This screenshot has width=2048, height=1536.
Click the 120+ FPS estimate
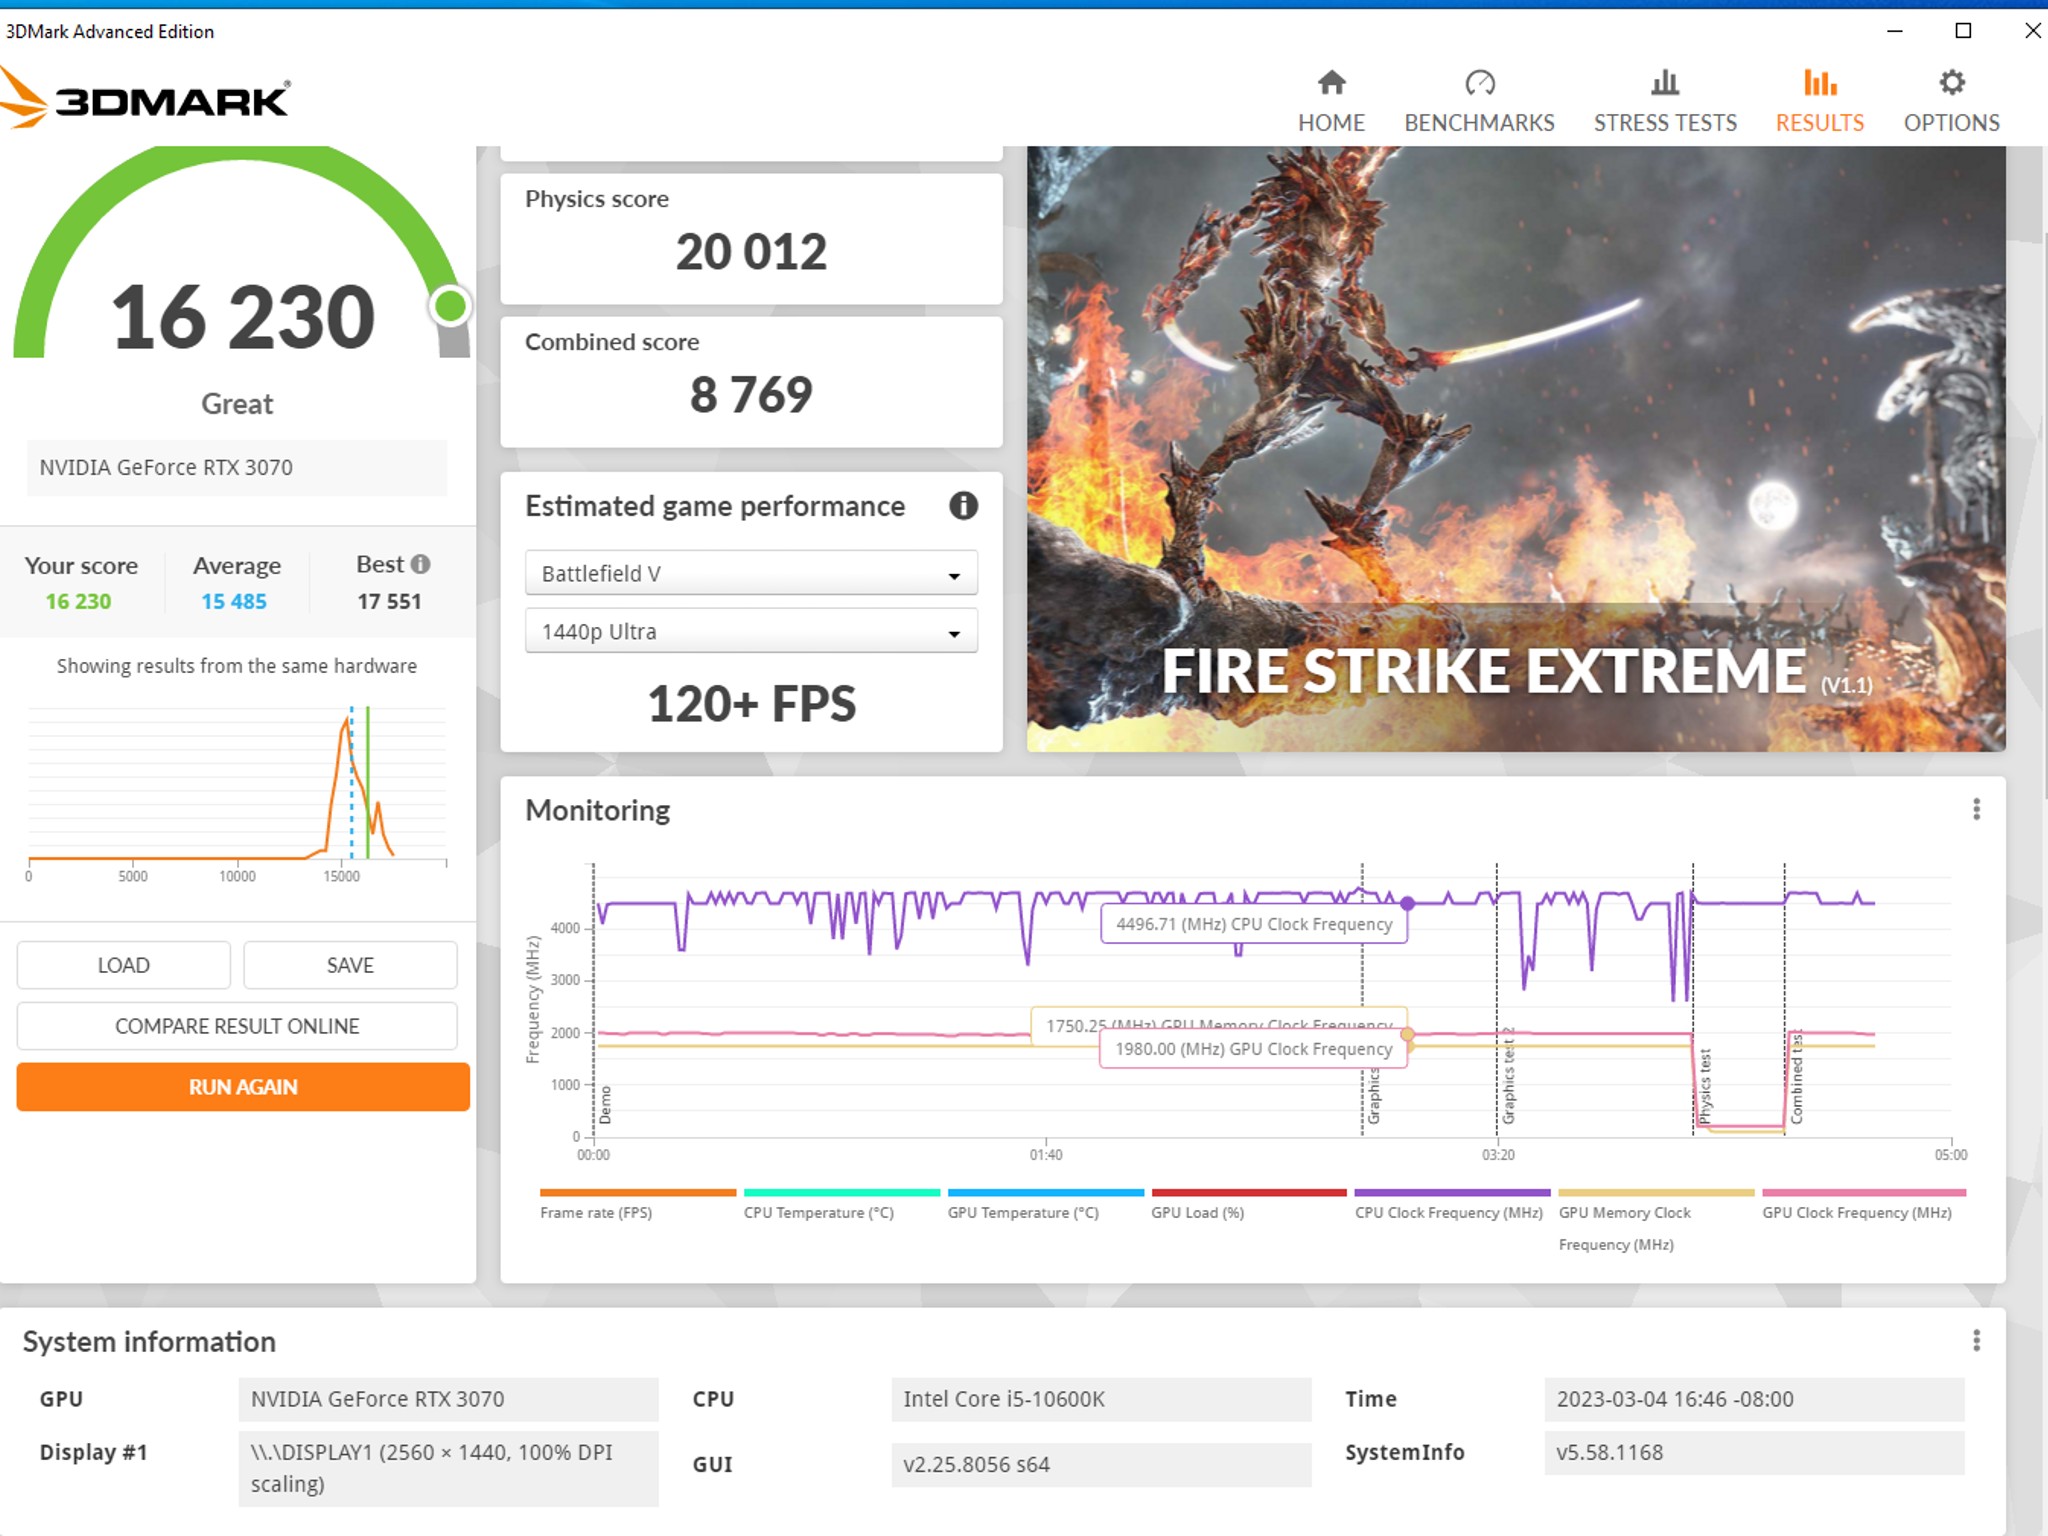point(751,703)
